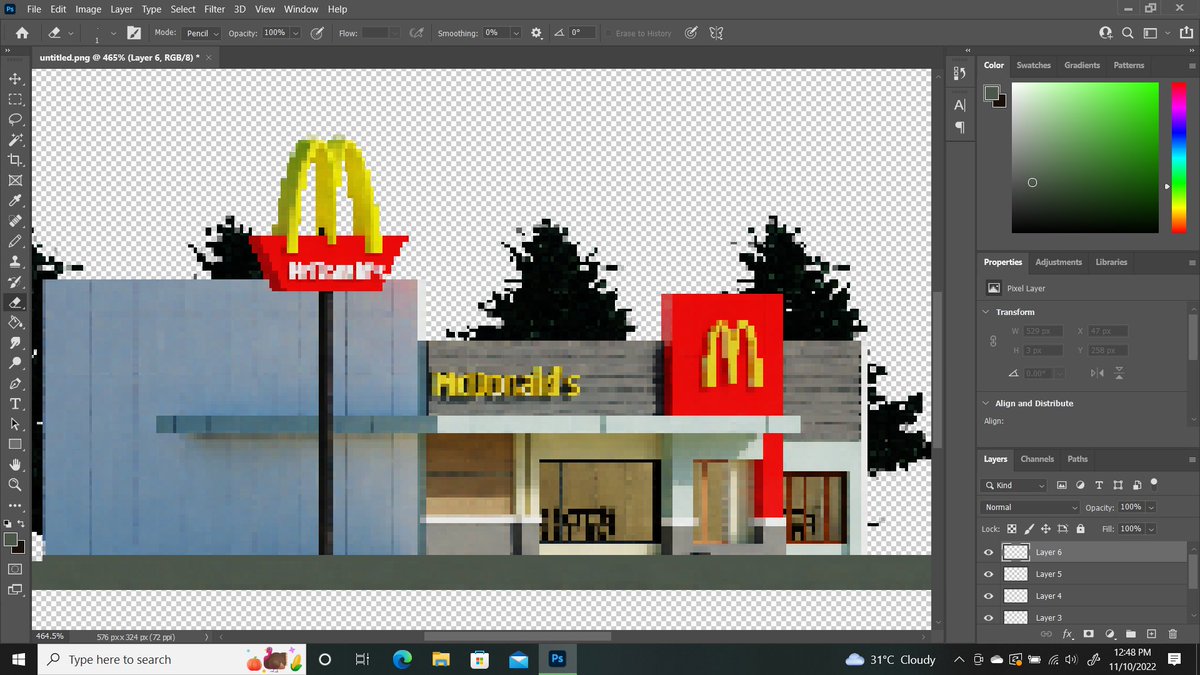Viewport: 1200px width, 675px height.
Task: Select the Lasso tool
Action: (x=15, y=119)
